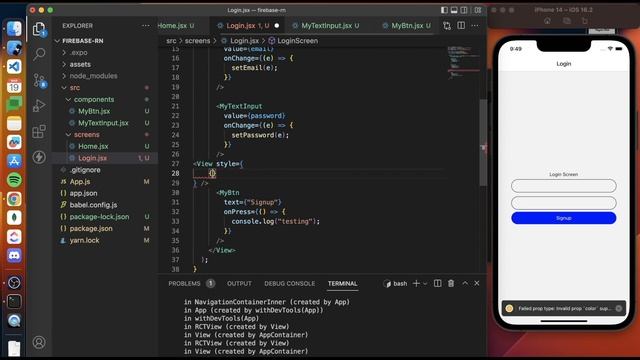The image size is (640, 360).
Task: Click unsaved dot on Login.jsx tab
Action: click(x=277, y=26)
